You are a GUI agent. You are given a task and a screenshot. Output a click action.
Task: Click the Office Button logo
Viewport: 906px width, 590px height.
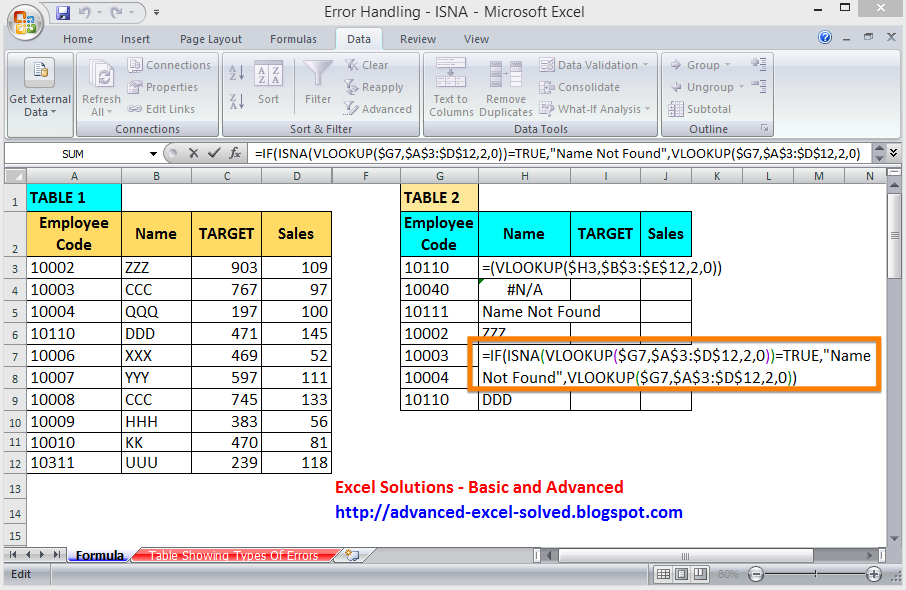(x=24, y=23)
